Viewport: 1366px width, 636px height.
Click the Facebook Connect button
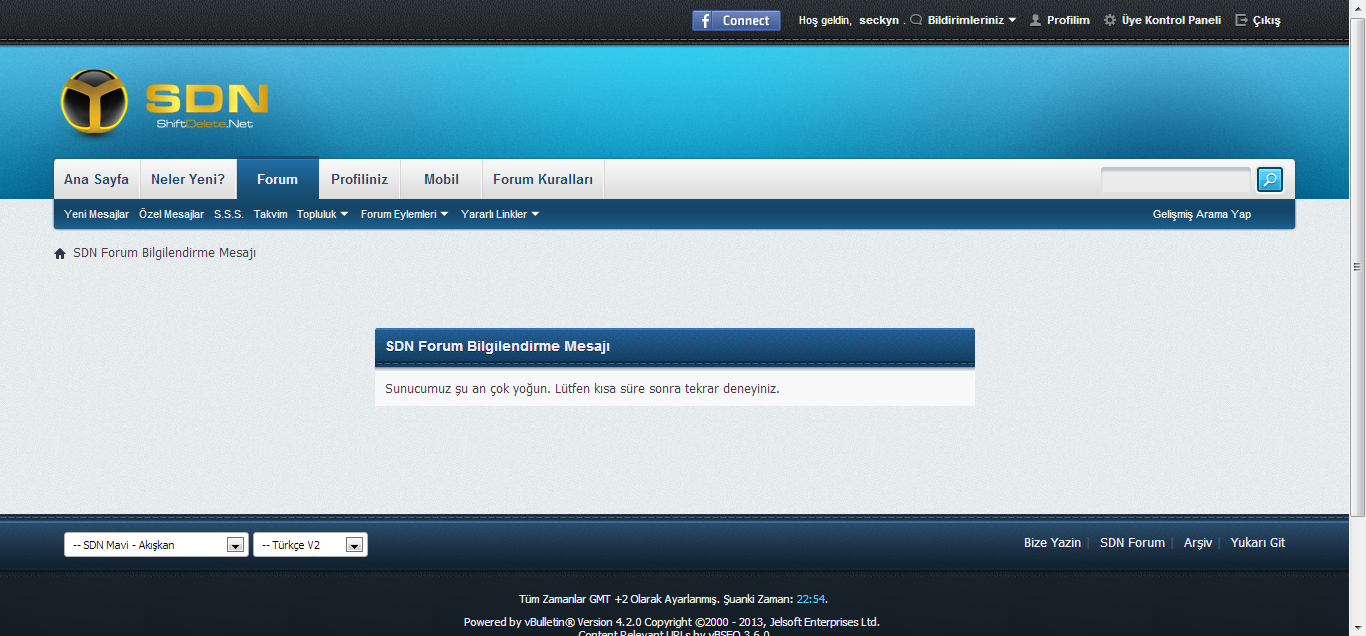736,20
